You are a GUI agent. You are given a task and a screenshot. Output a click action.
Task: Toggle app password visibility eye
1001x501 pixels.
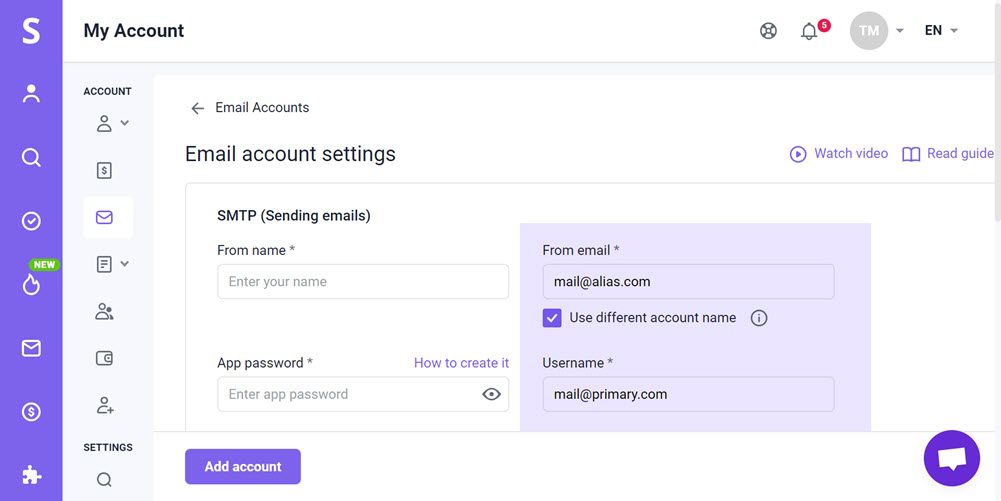pos(491,394)
